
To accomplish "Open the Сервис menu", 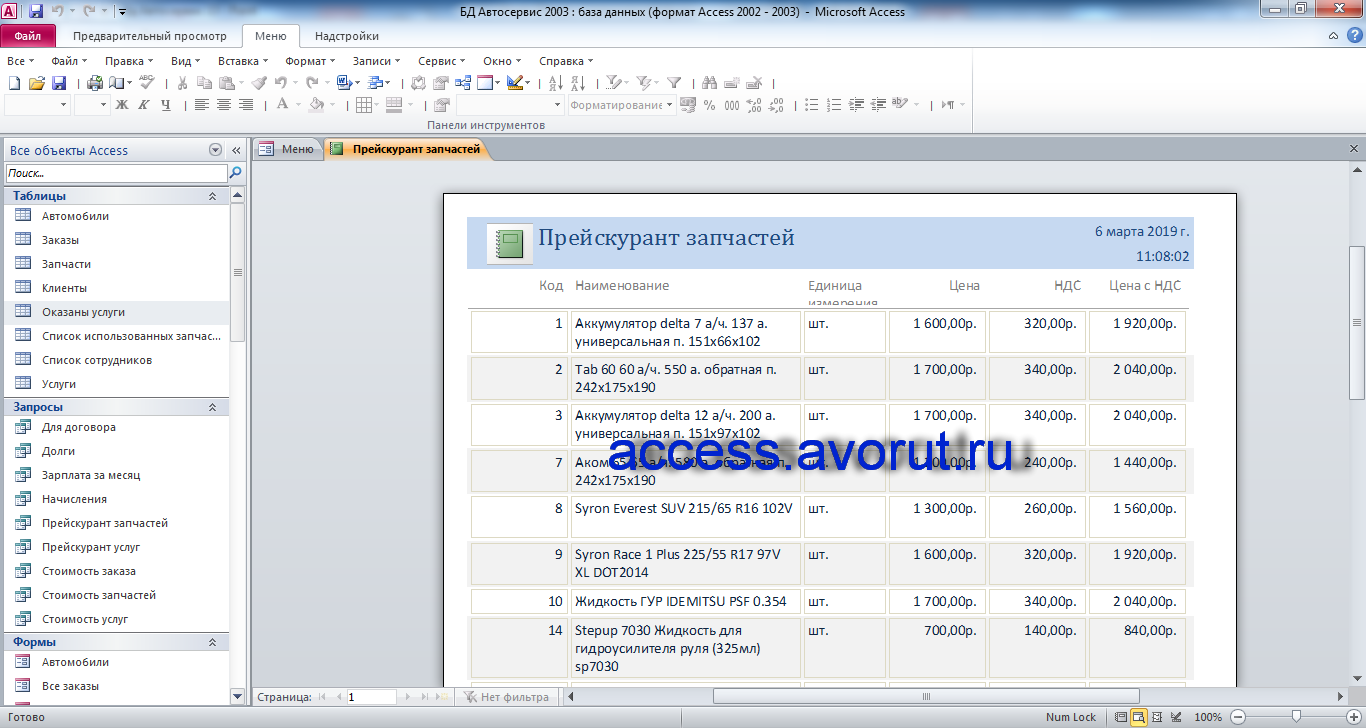I will pyautogui.click(x=441, y=61).
